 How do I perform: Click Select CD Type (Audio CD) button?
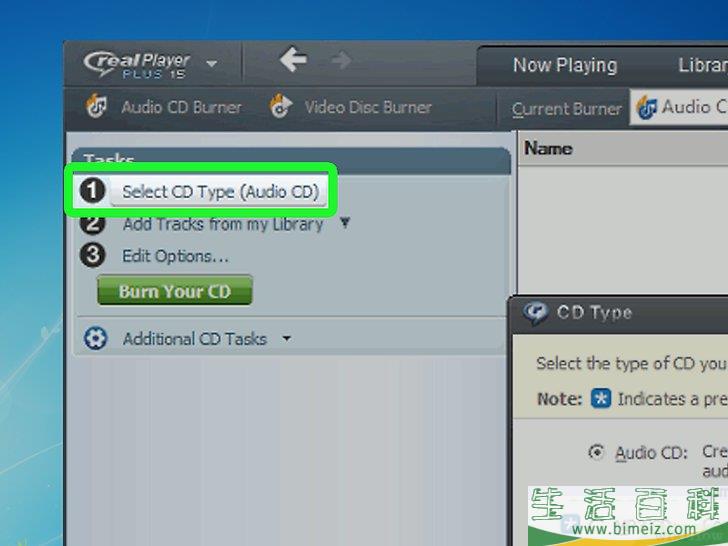click(x=219, y=192)
